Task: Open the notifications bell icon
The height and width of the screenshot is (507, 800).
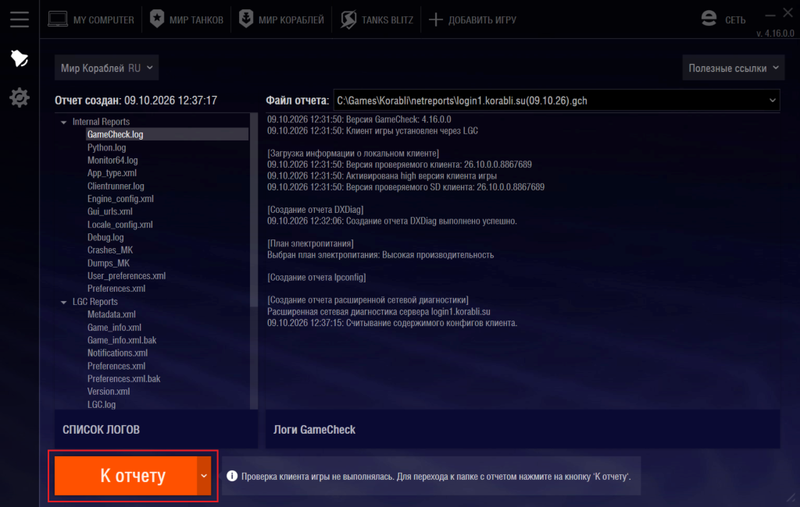Action: [19, 59]
